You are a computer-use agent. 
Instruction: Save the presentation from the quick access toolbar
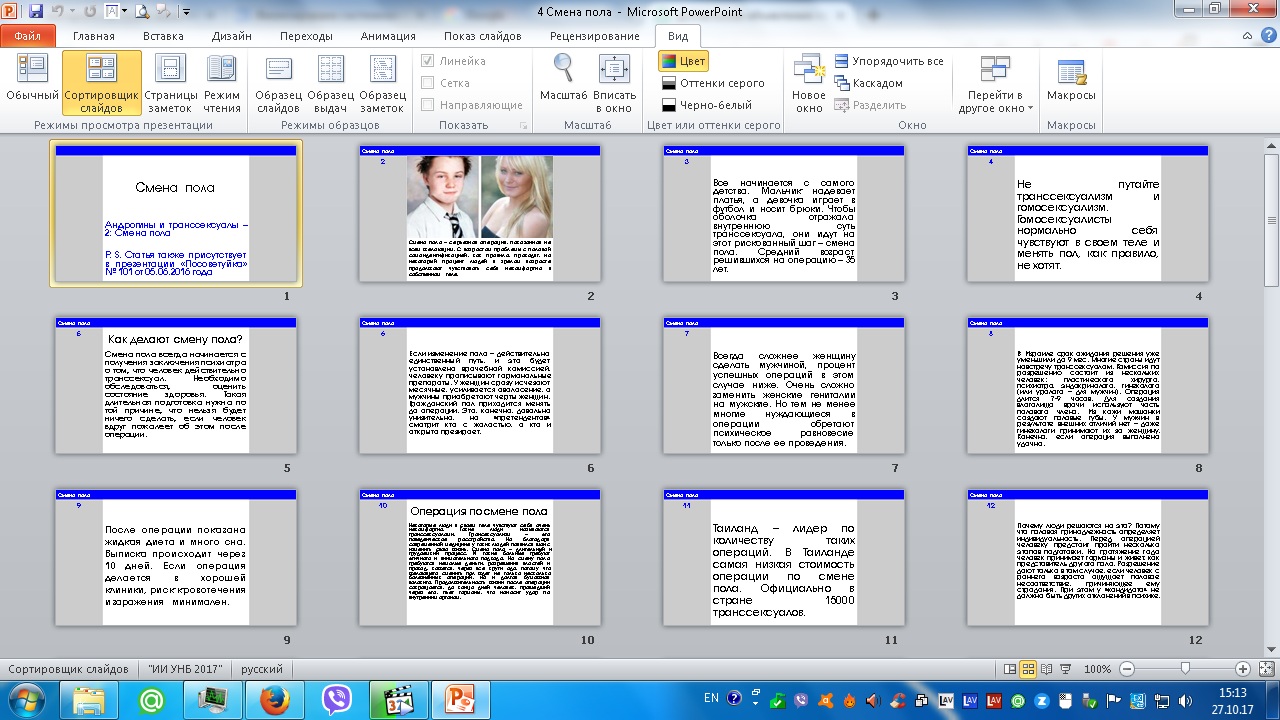click(x=36, y=12)
